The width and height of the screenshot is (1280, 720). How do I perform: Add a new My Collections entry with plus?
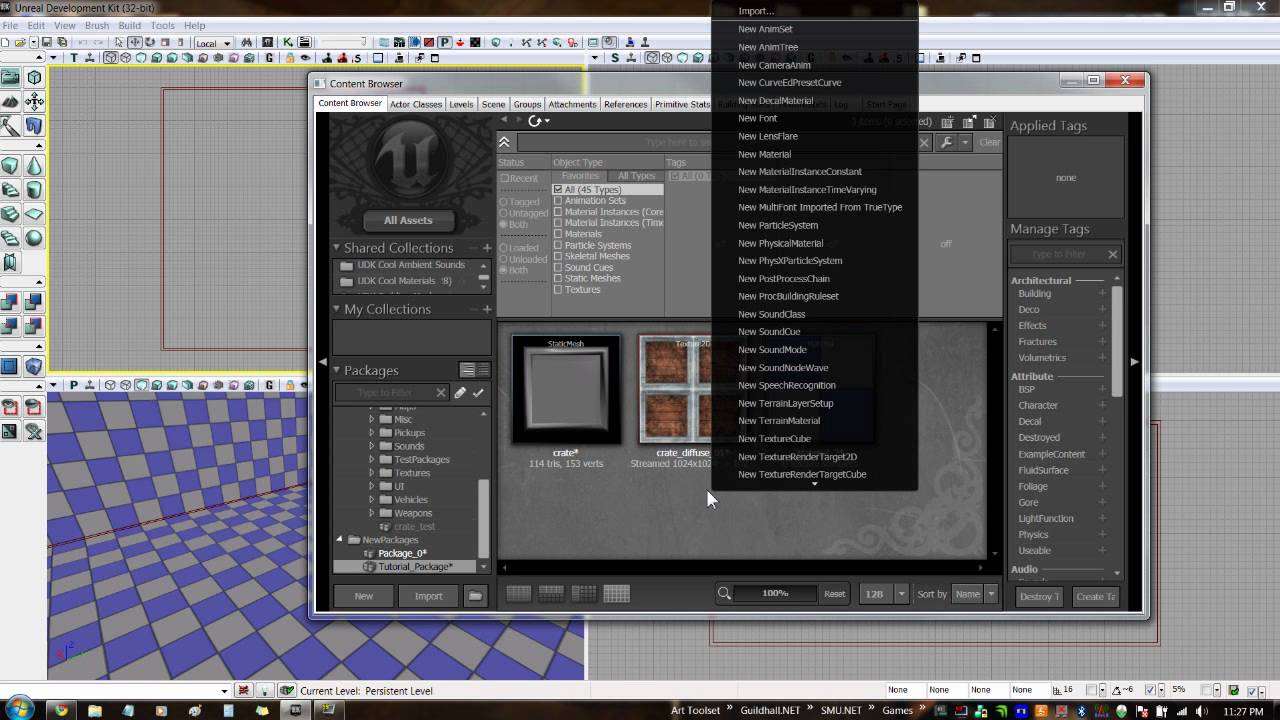(x=487, y=309)
